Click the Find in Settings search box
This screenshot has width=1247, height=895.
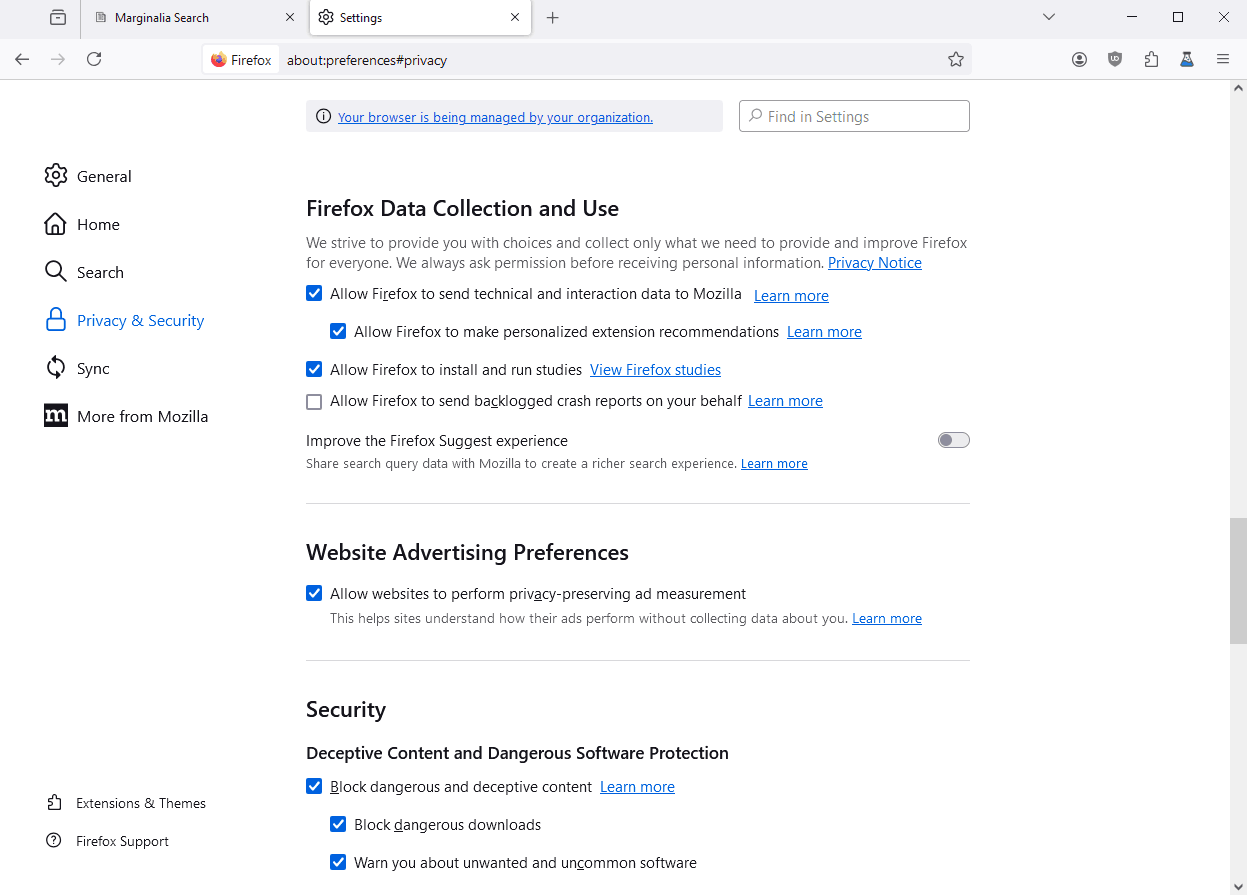tap(854, 116)
